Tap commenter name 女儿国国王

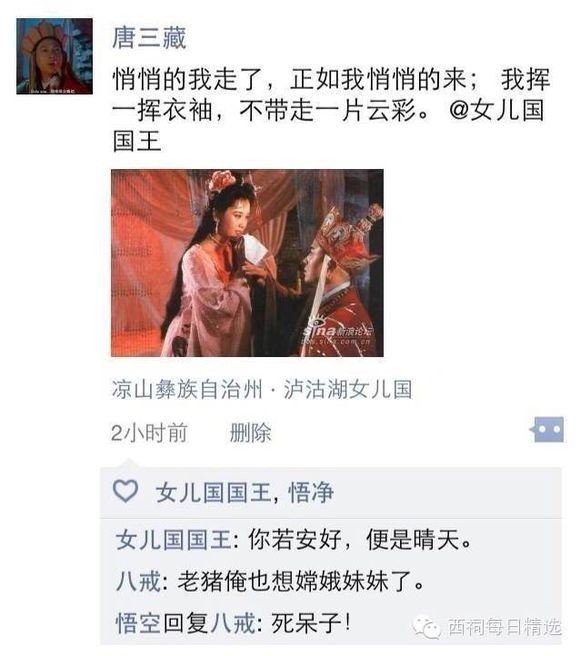click(x=174, y=539)
